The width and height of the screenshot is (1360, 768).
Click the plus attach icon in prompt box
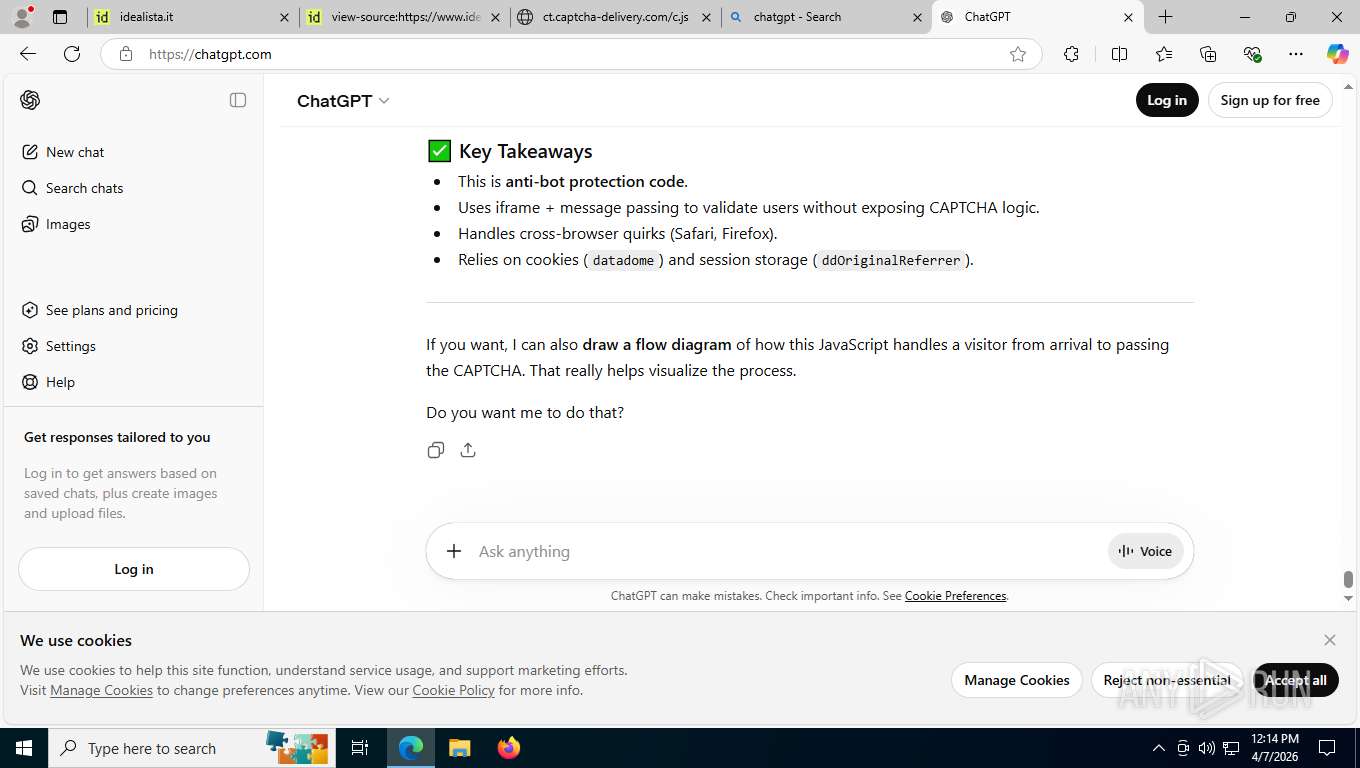point(454,551)
